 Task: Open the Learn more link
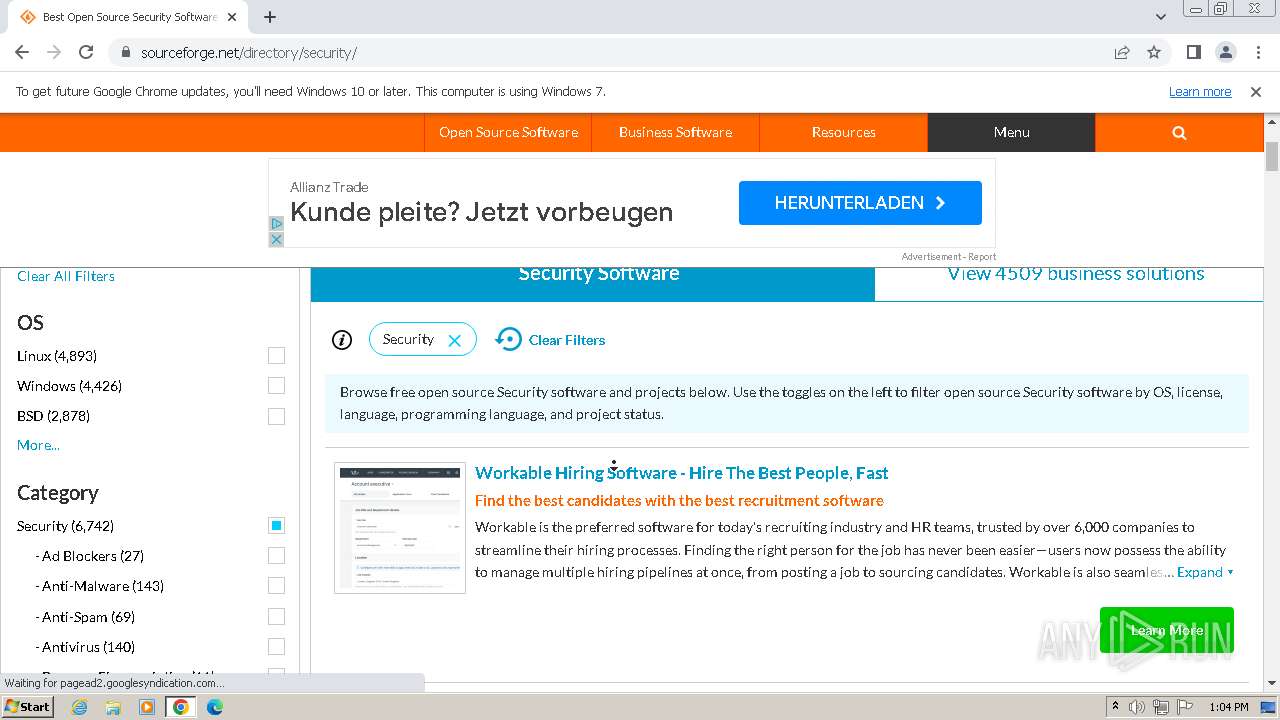(1200, 91)
